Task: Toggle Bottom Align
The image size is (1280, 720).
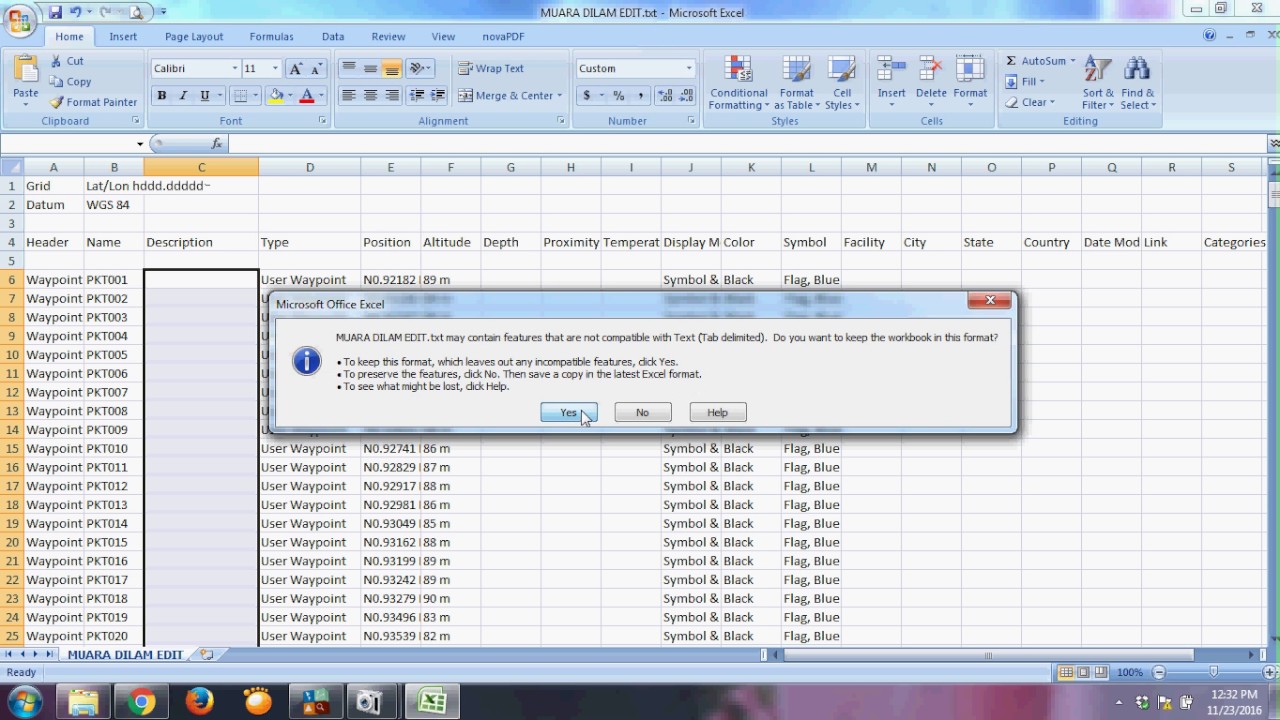Action: coord(391,68)
